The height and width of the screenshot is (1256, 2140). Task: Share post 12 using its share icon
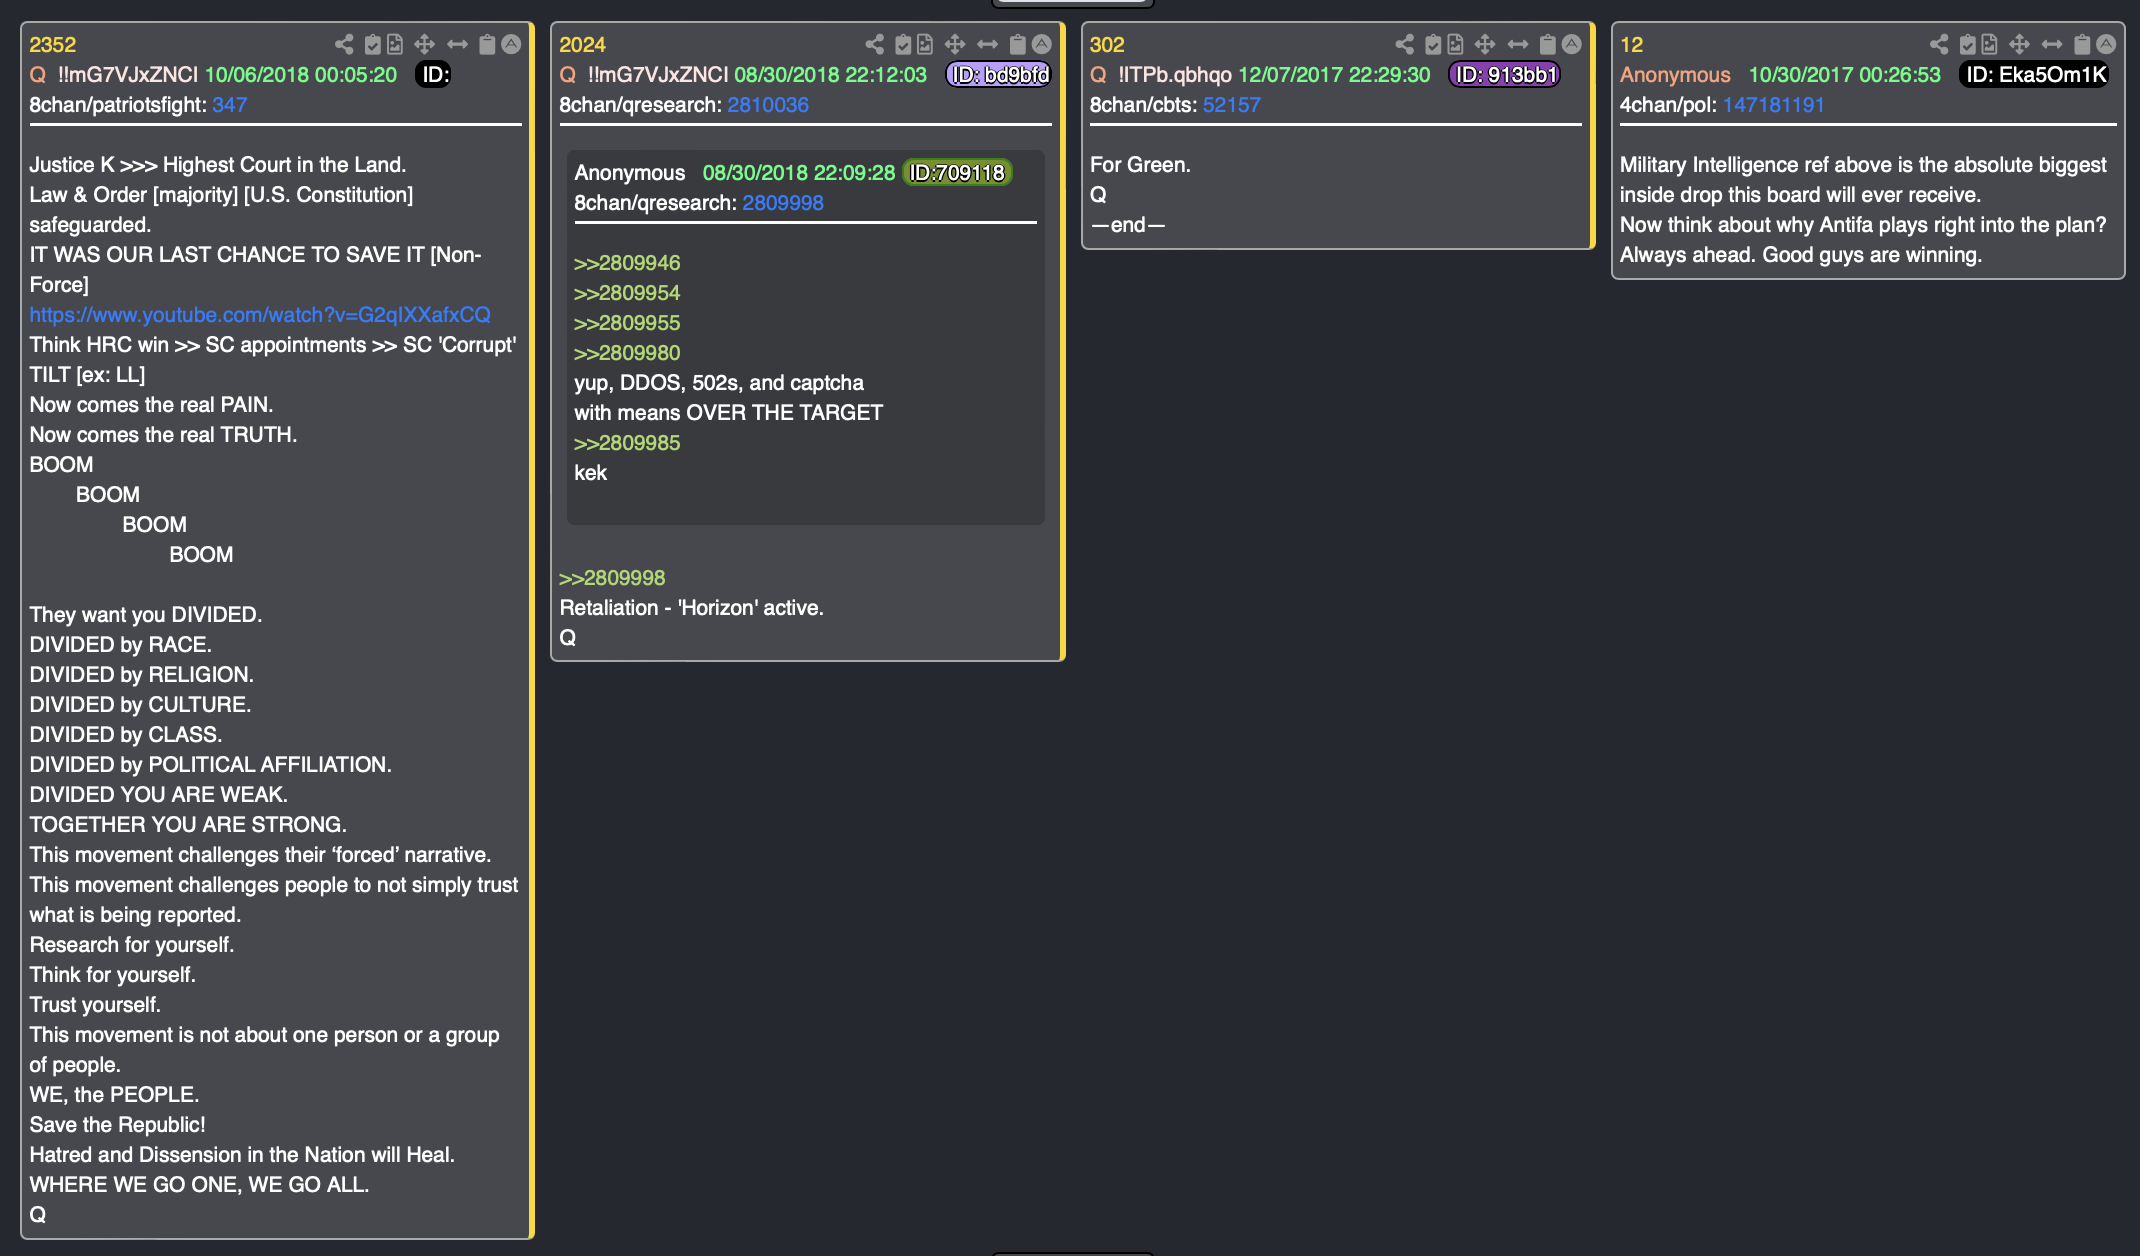pyautogui.click(x=1939, y=44)
